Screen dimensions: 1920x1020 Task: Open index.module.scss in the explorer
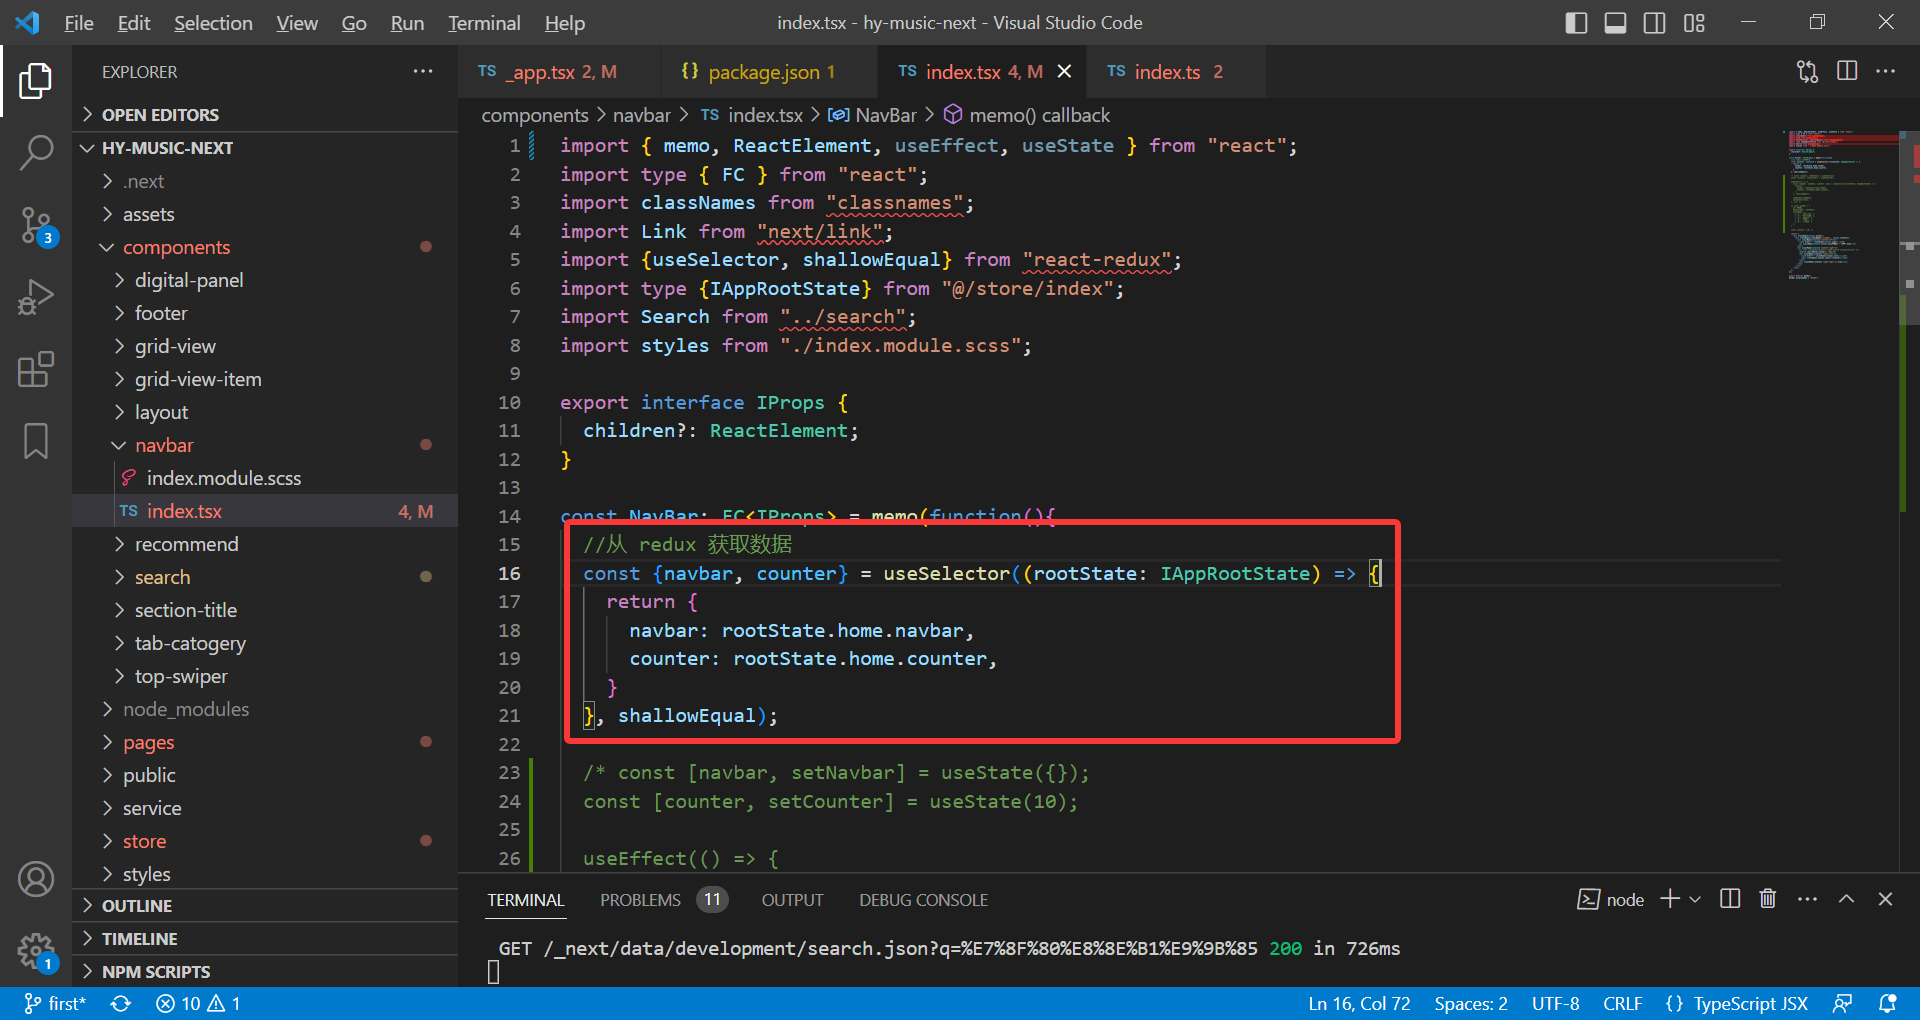coord(265,478)
